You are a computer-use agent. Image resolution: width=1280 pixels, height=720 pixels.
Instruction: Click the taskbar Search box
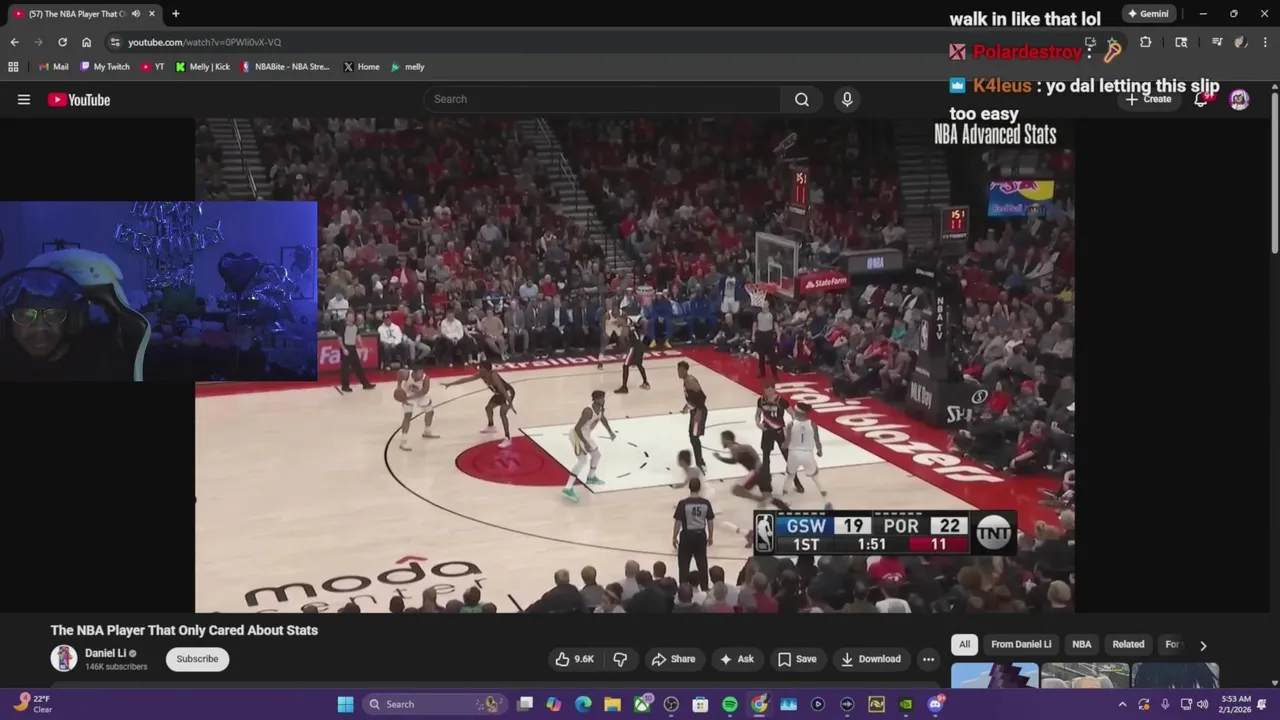point(433,704)
